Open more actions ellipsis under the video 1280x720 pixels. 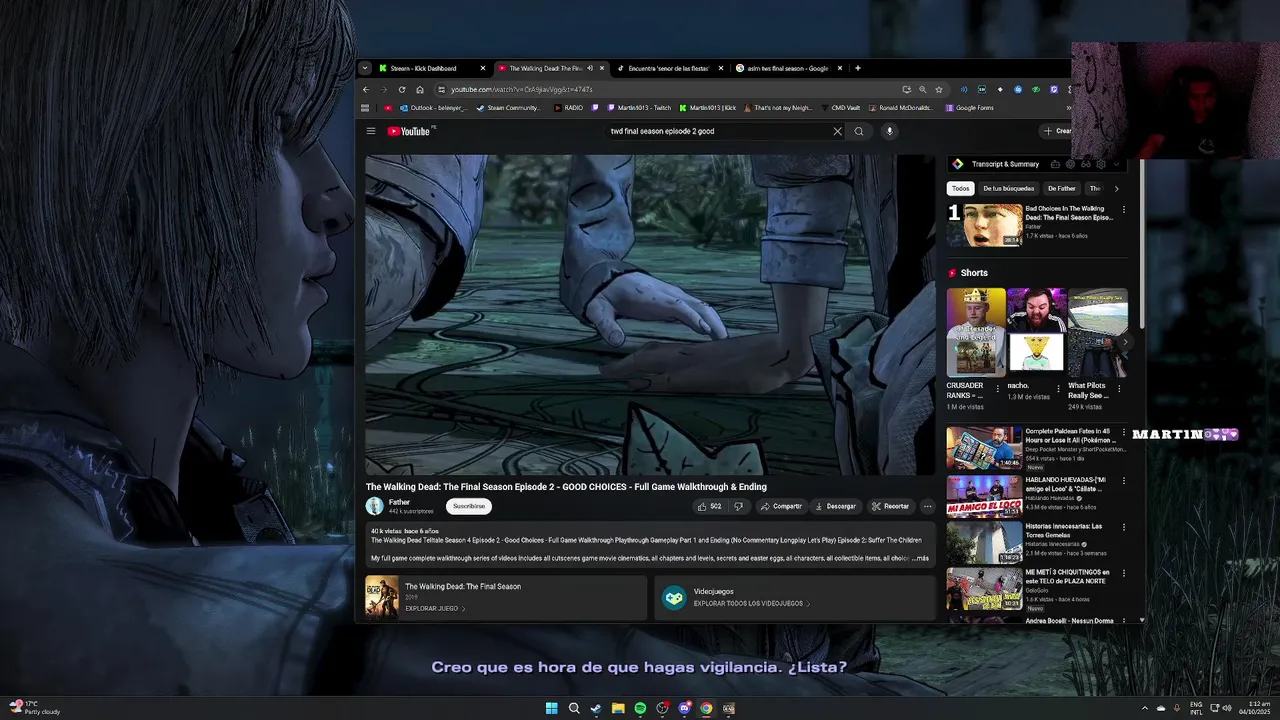point(927,506)
